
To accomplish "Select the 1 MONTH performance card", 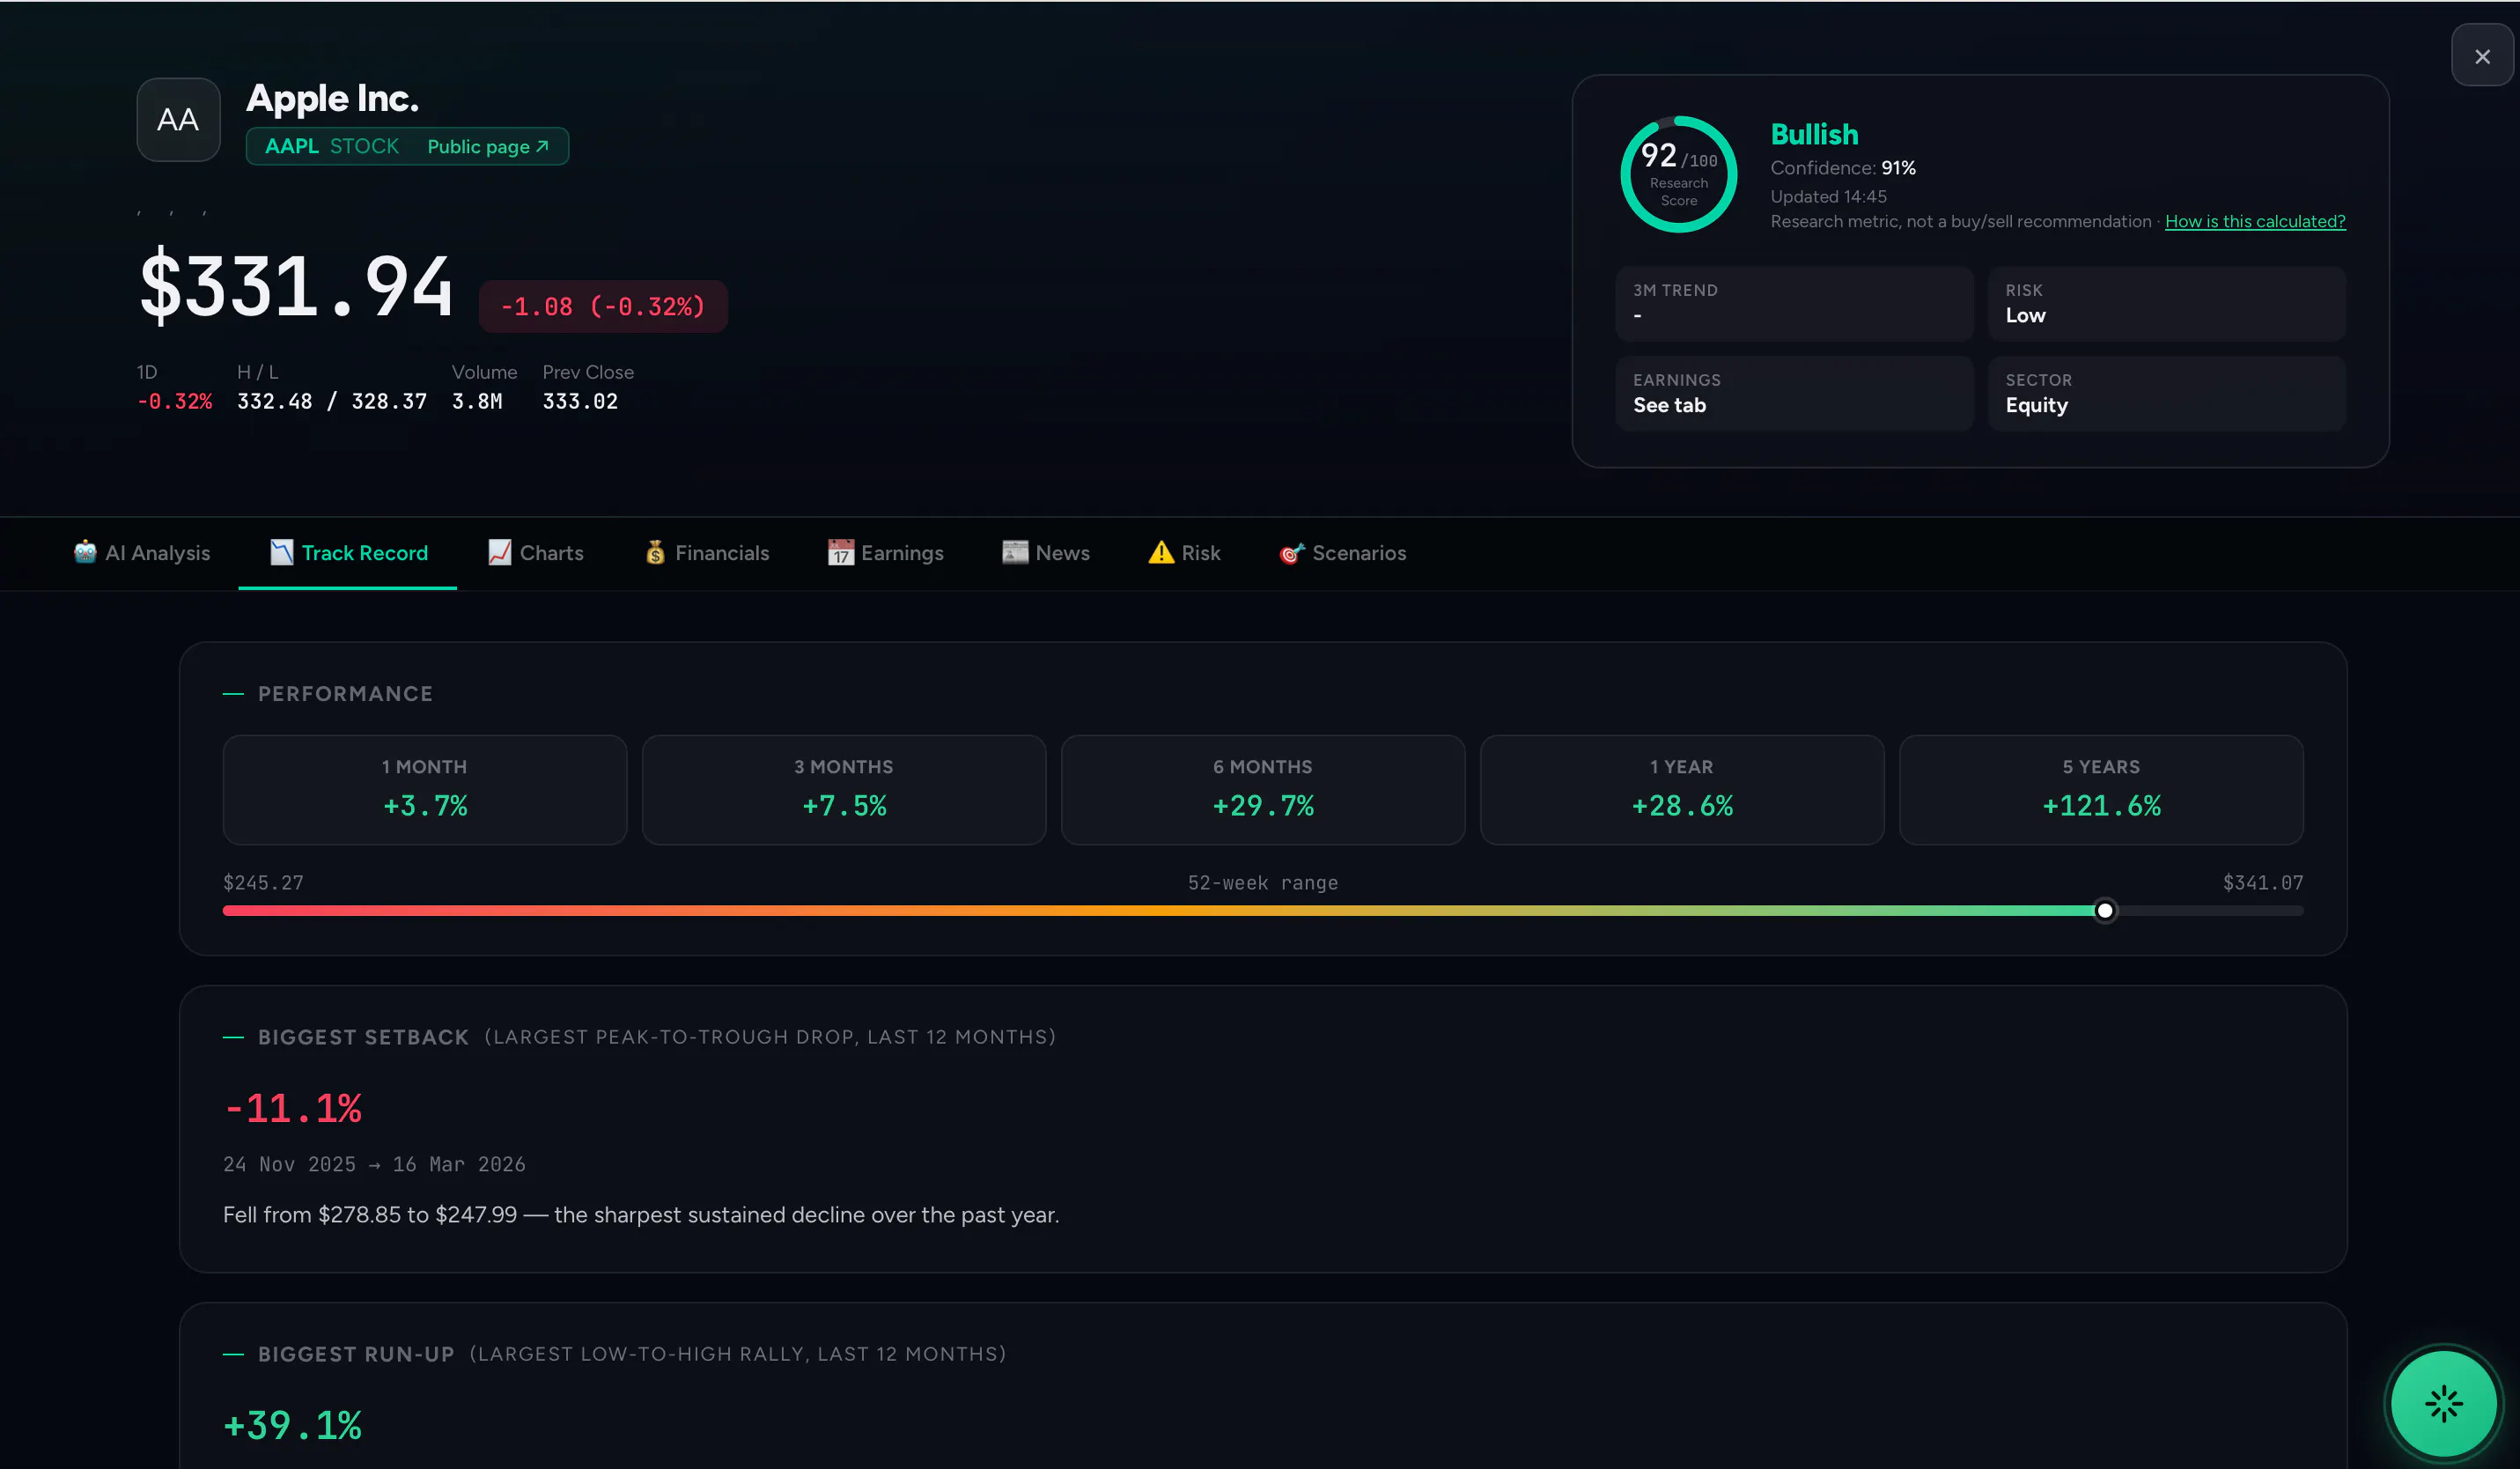I will tap(425, 790).
